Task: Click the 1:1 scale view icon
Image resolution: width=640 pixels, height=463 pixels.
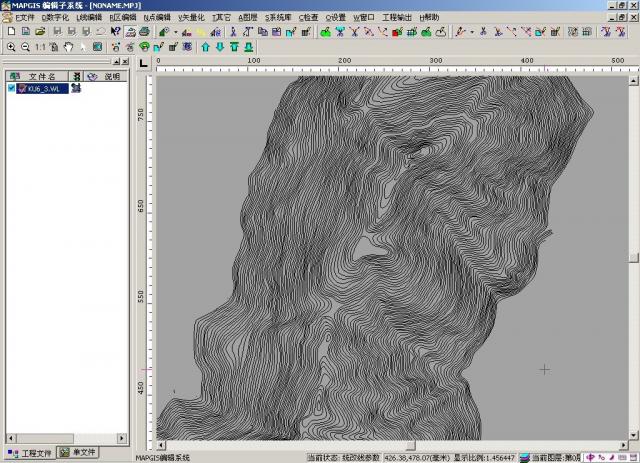Action: pyautogui.click(x=40, y=47)
